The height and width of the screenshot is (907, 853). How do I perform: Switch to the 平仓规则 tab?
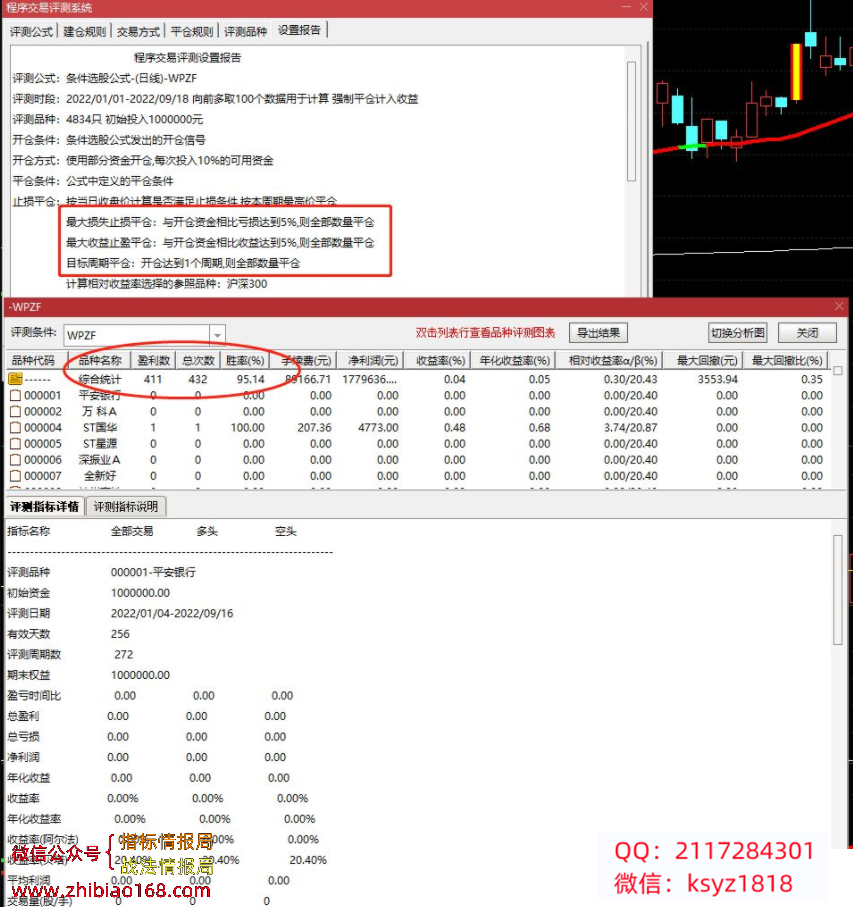(192, 32)
